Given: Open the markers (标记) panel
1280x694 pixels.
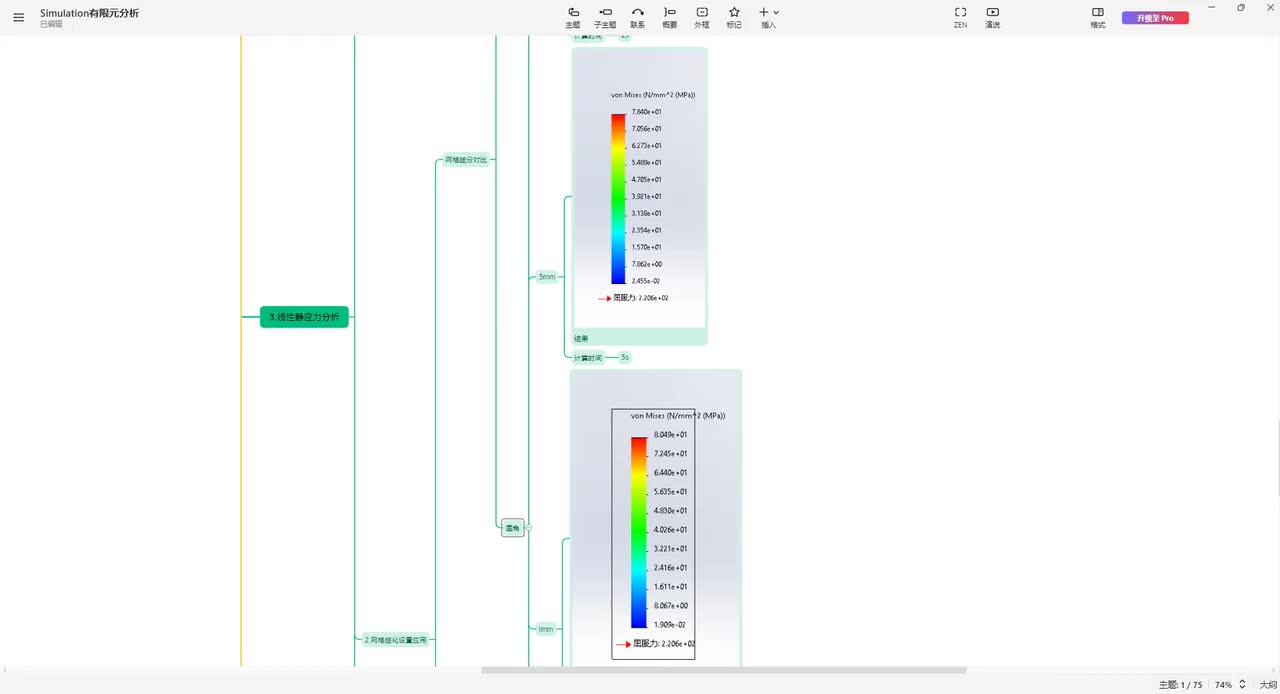Looking at the screenshot, I should point(734,17).
